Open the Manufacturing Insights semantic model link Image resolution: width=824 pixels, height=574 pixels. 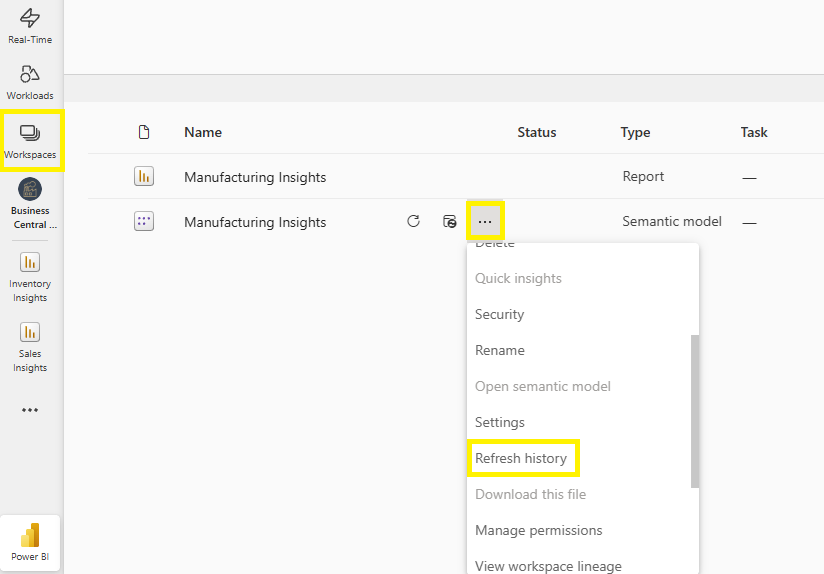[x=255, y=222]
